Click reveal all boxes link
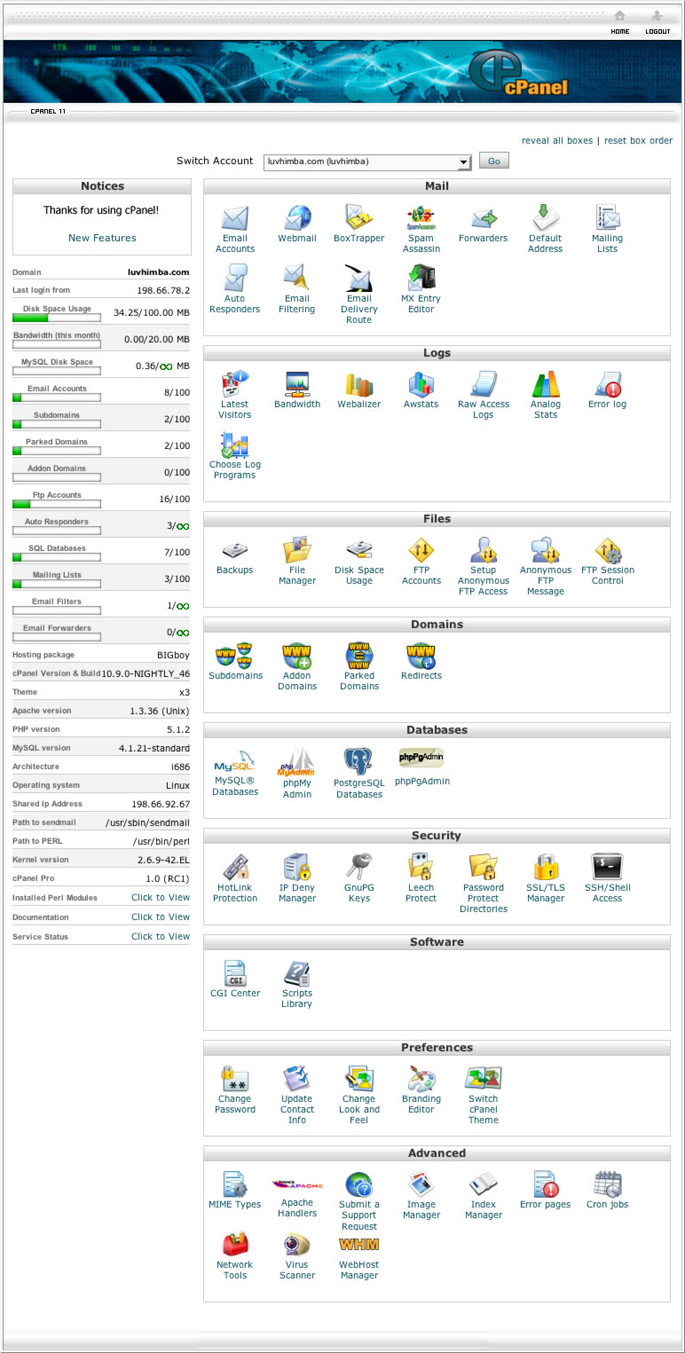This screenshot has width=685, height=1353. point(557,141)
